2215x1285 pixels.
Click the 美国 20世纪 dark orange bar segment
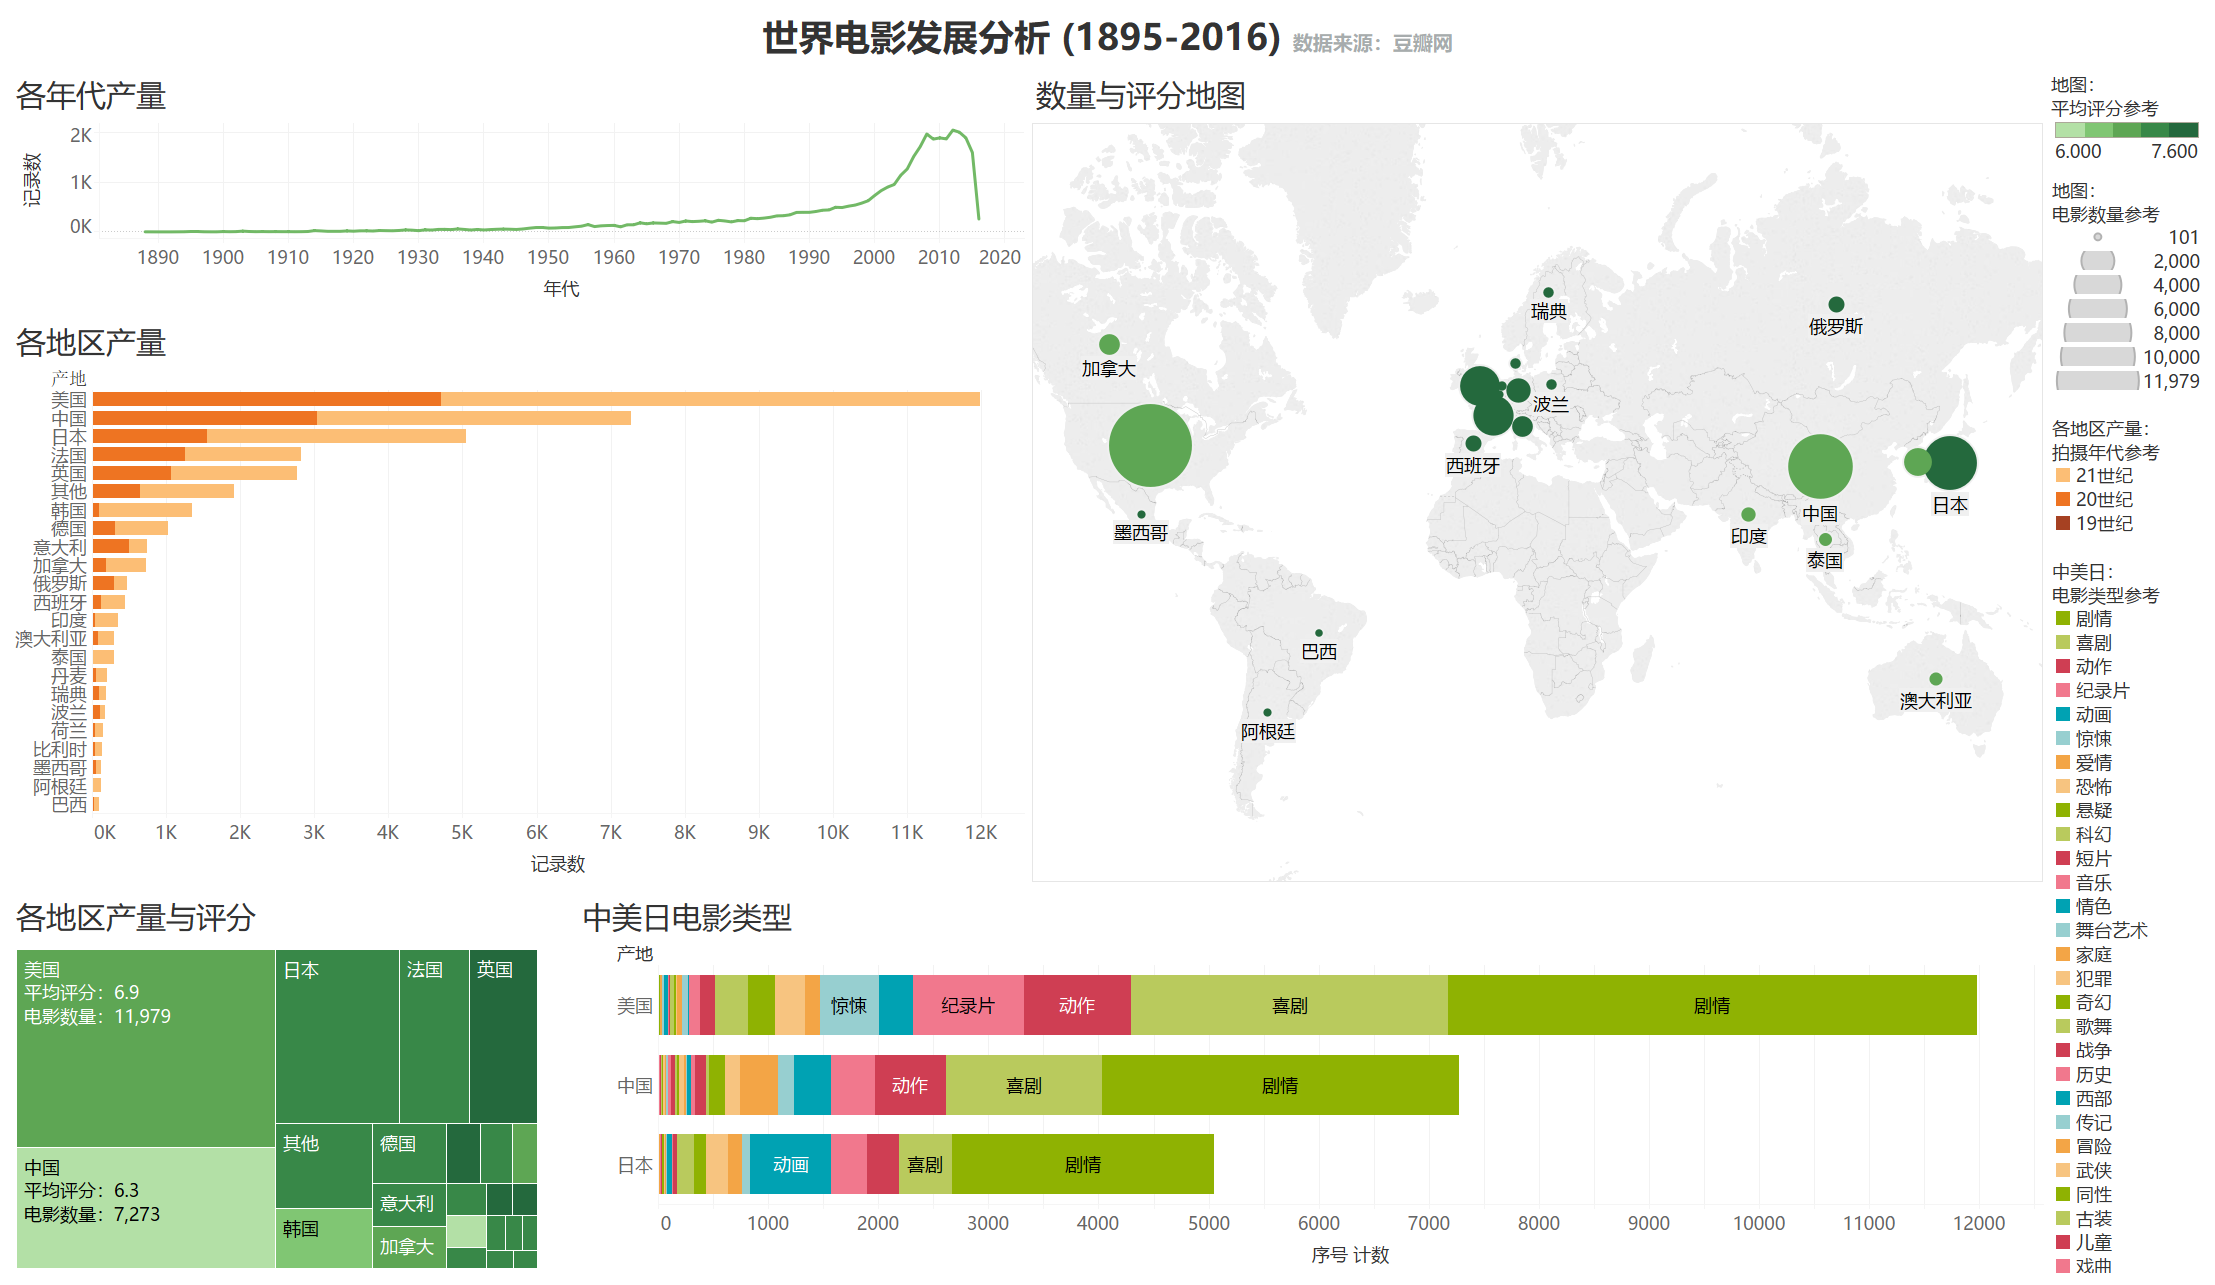click(267, 399)
